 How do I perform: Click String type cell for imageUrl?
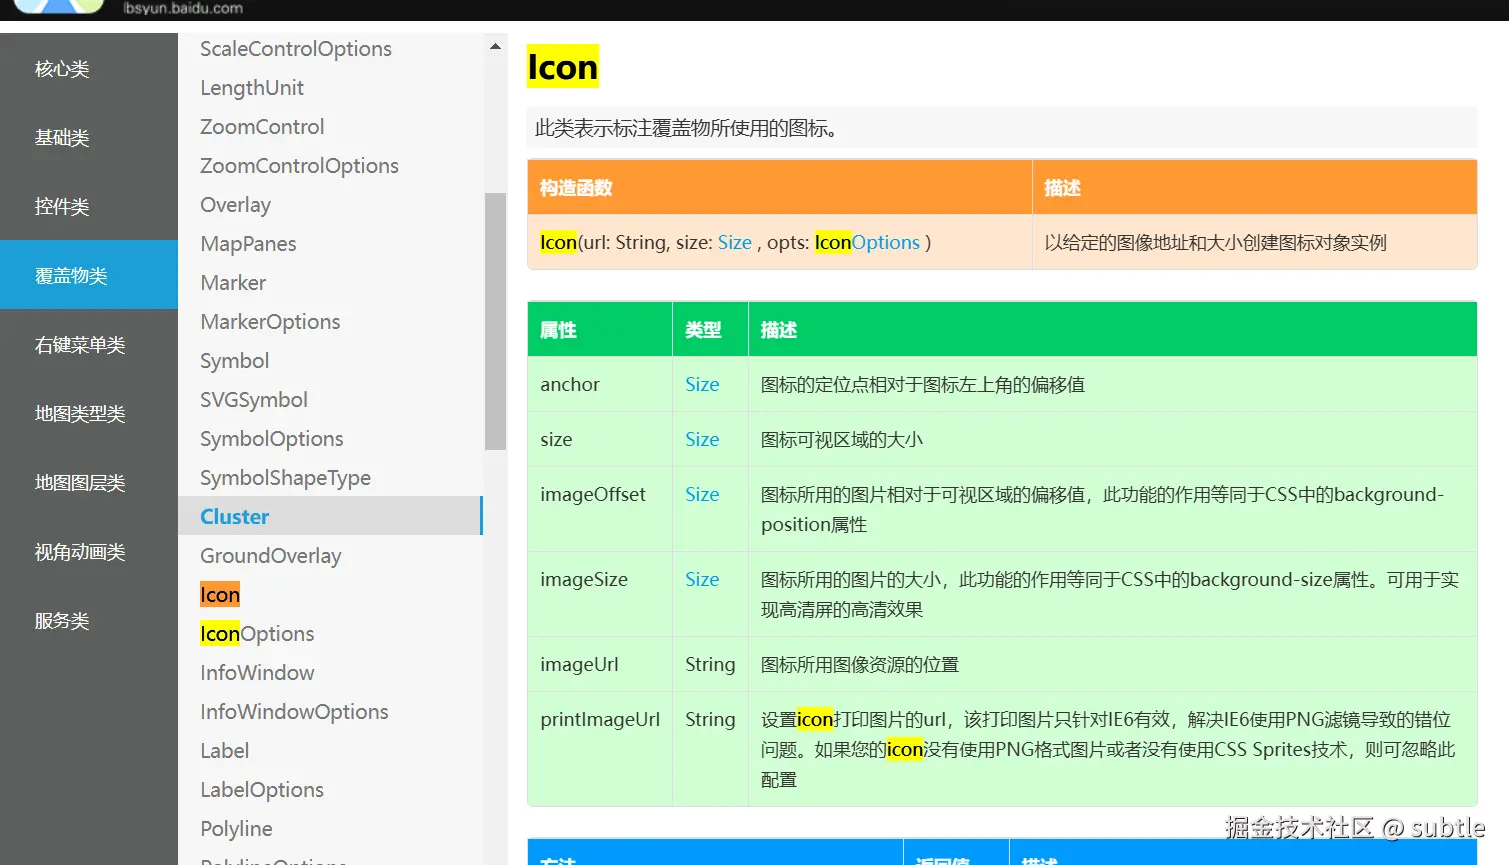[710, 664]
